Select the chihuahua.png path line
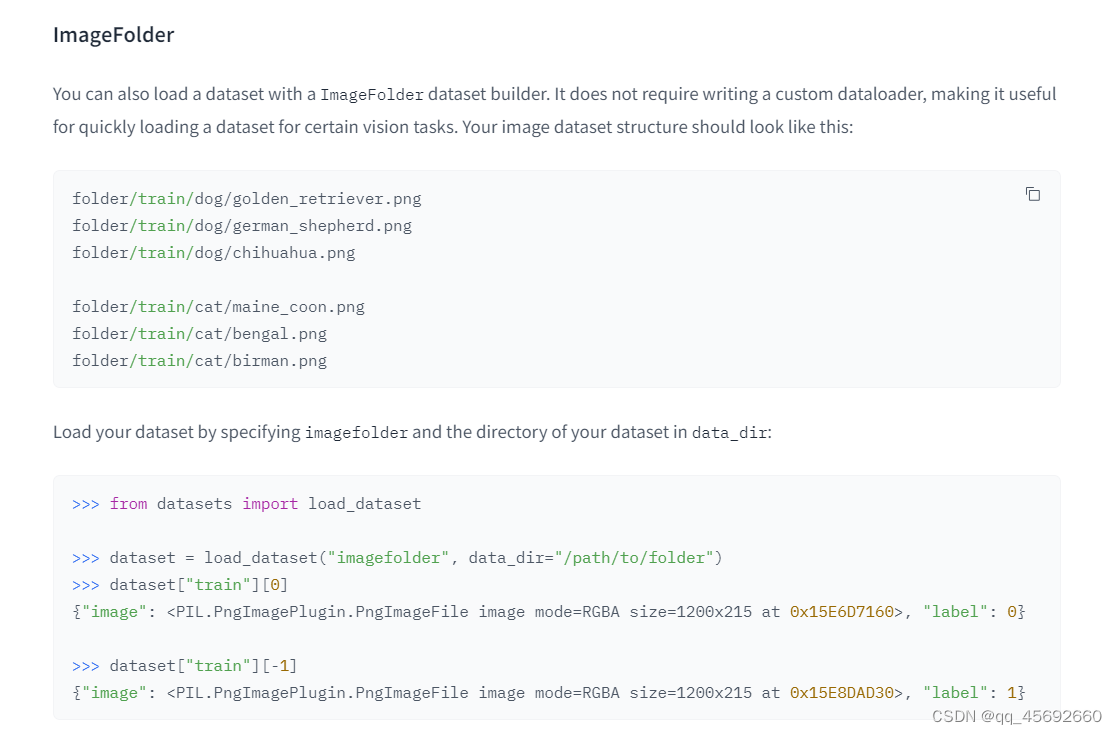1117x734 pixels. [x=213, y=252]
